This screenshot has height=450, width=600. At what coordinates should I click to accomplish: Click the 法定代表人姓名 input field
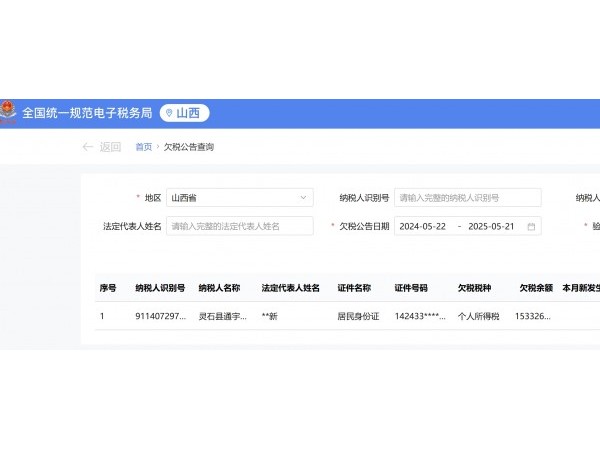click(239, 226)
